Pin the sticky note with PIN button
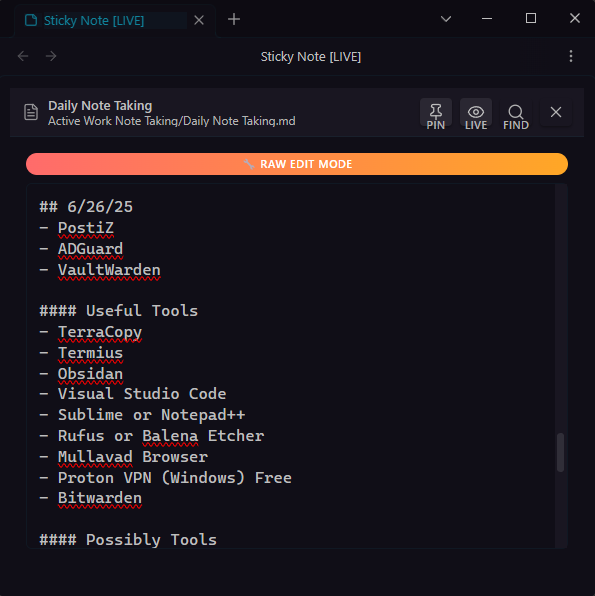 436,113
